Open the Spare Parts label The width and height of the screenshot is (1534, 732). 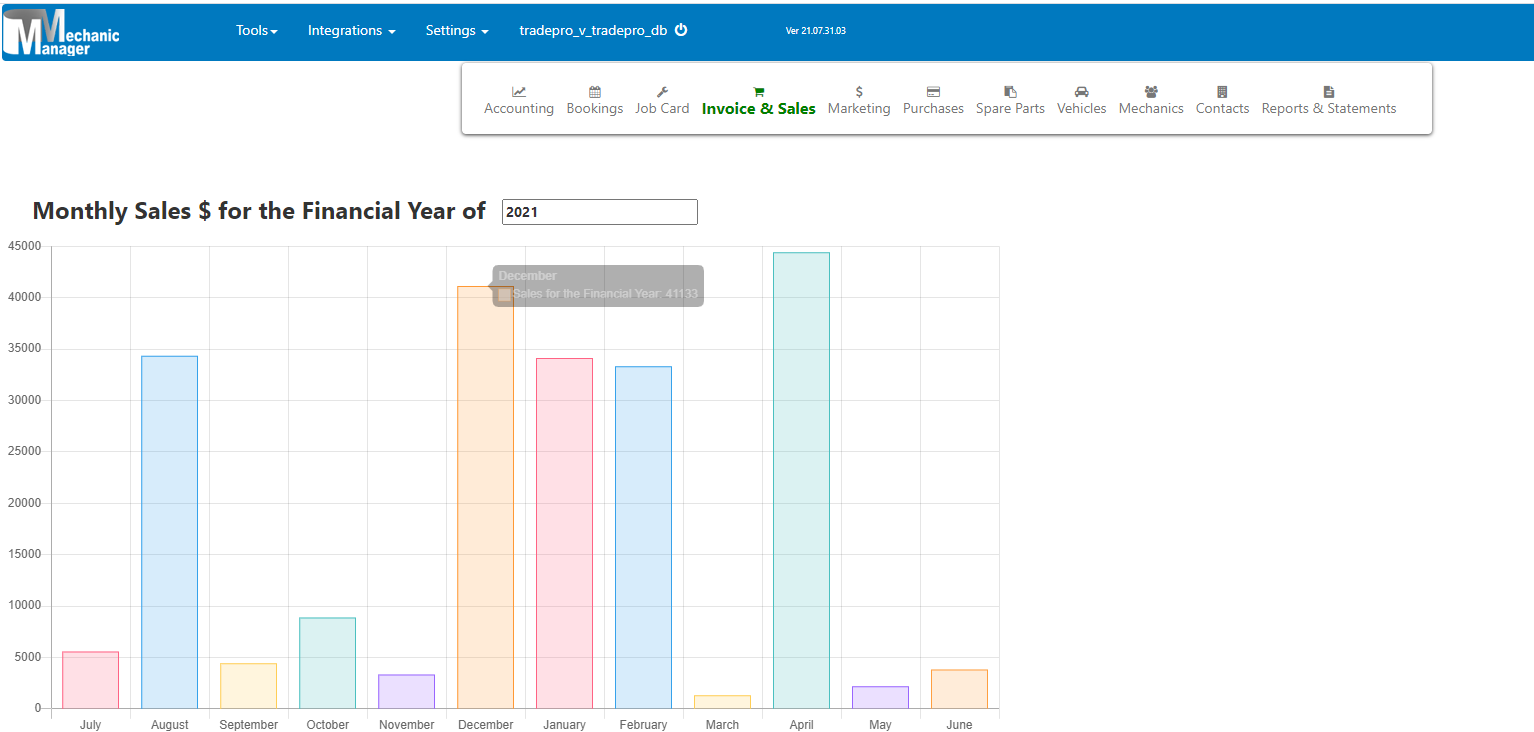1010,108
